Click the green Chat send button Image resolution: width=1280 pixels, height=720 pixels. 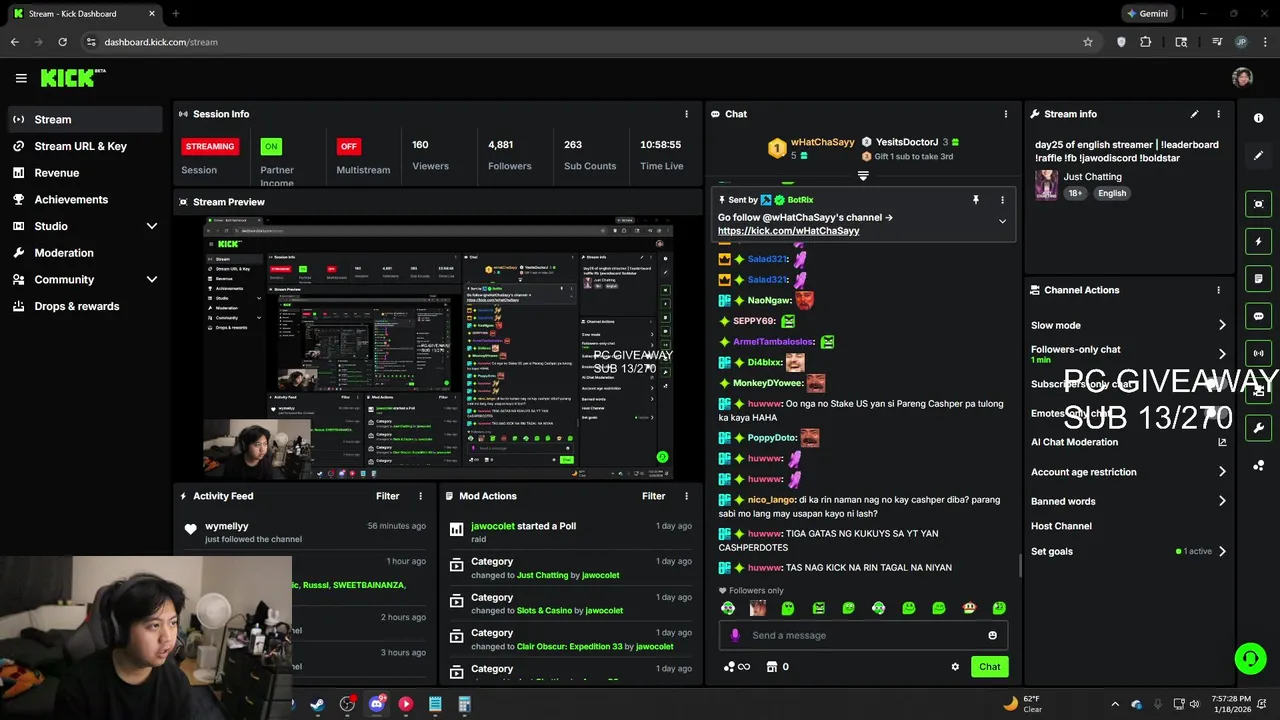click(x=989, y=667)
